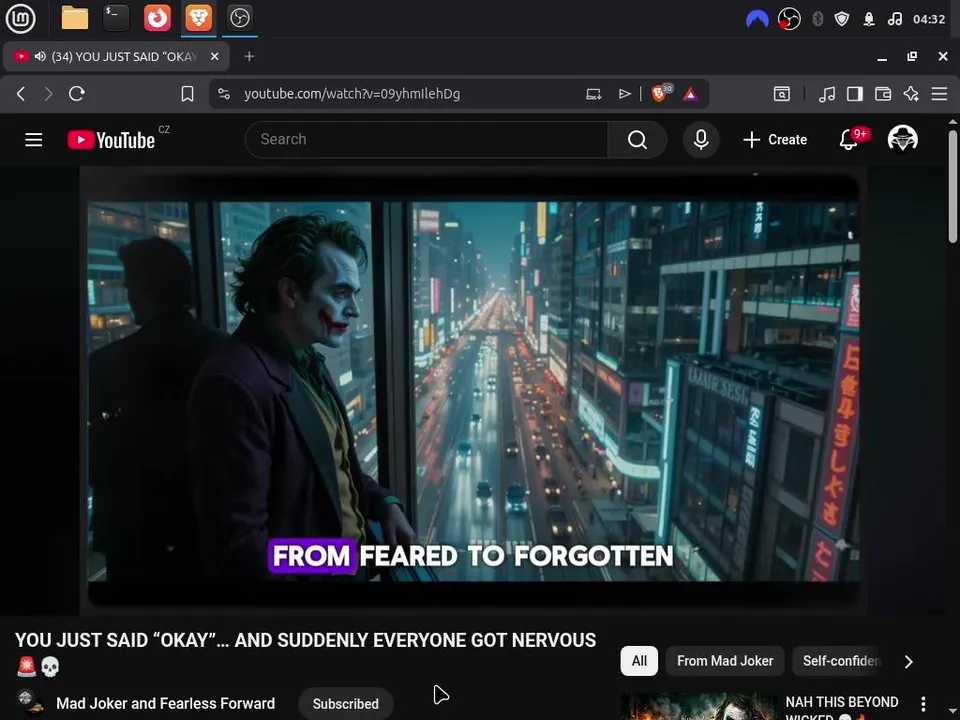Screen dimensions: 960x720
Task: Select the From Mad Joker chip
Action: (725, 661)
